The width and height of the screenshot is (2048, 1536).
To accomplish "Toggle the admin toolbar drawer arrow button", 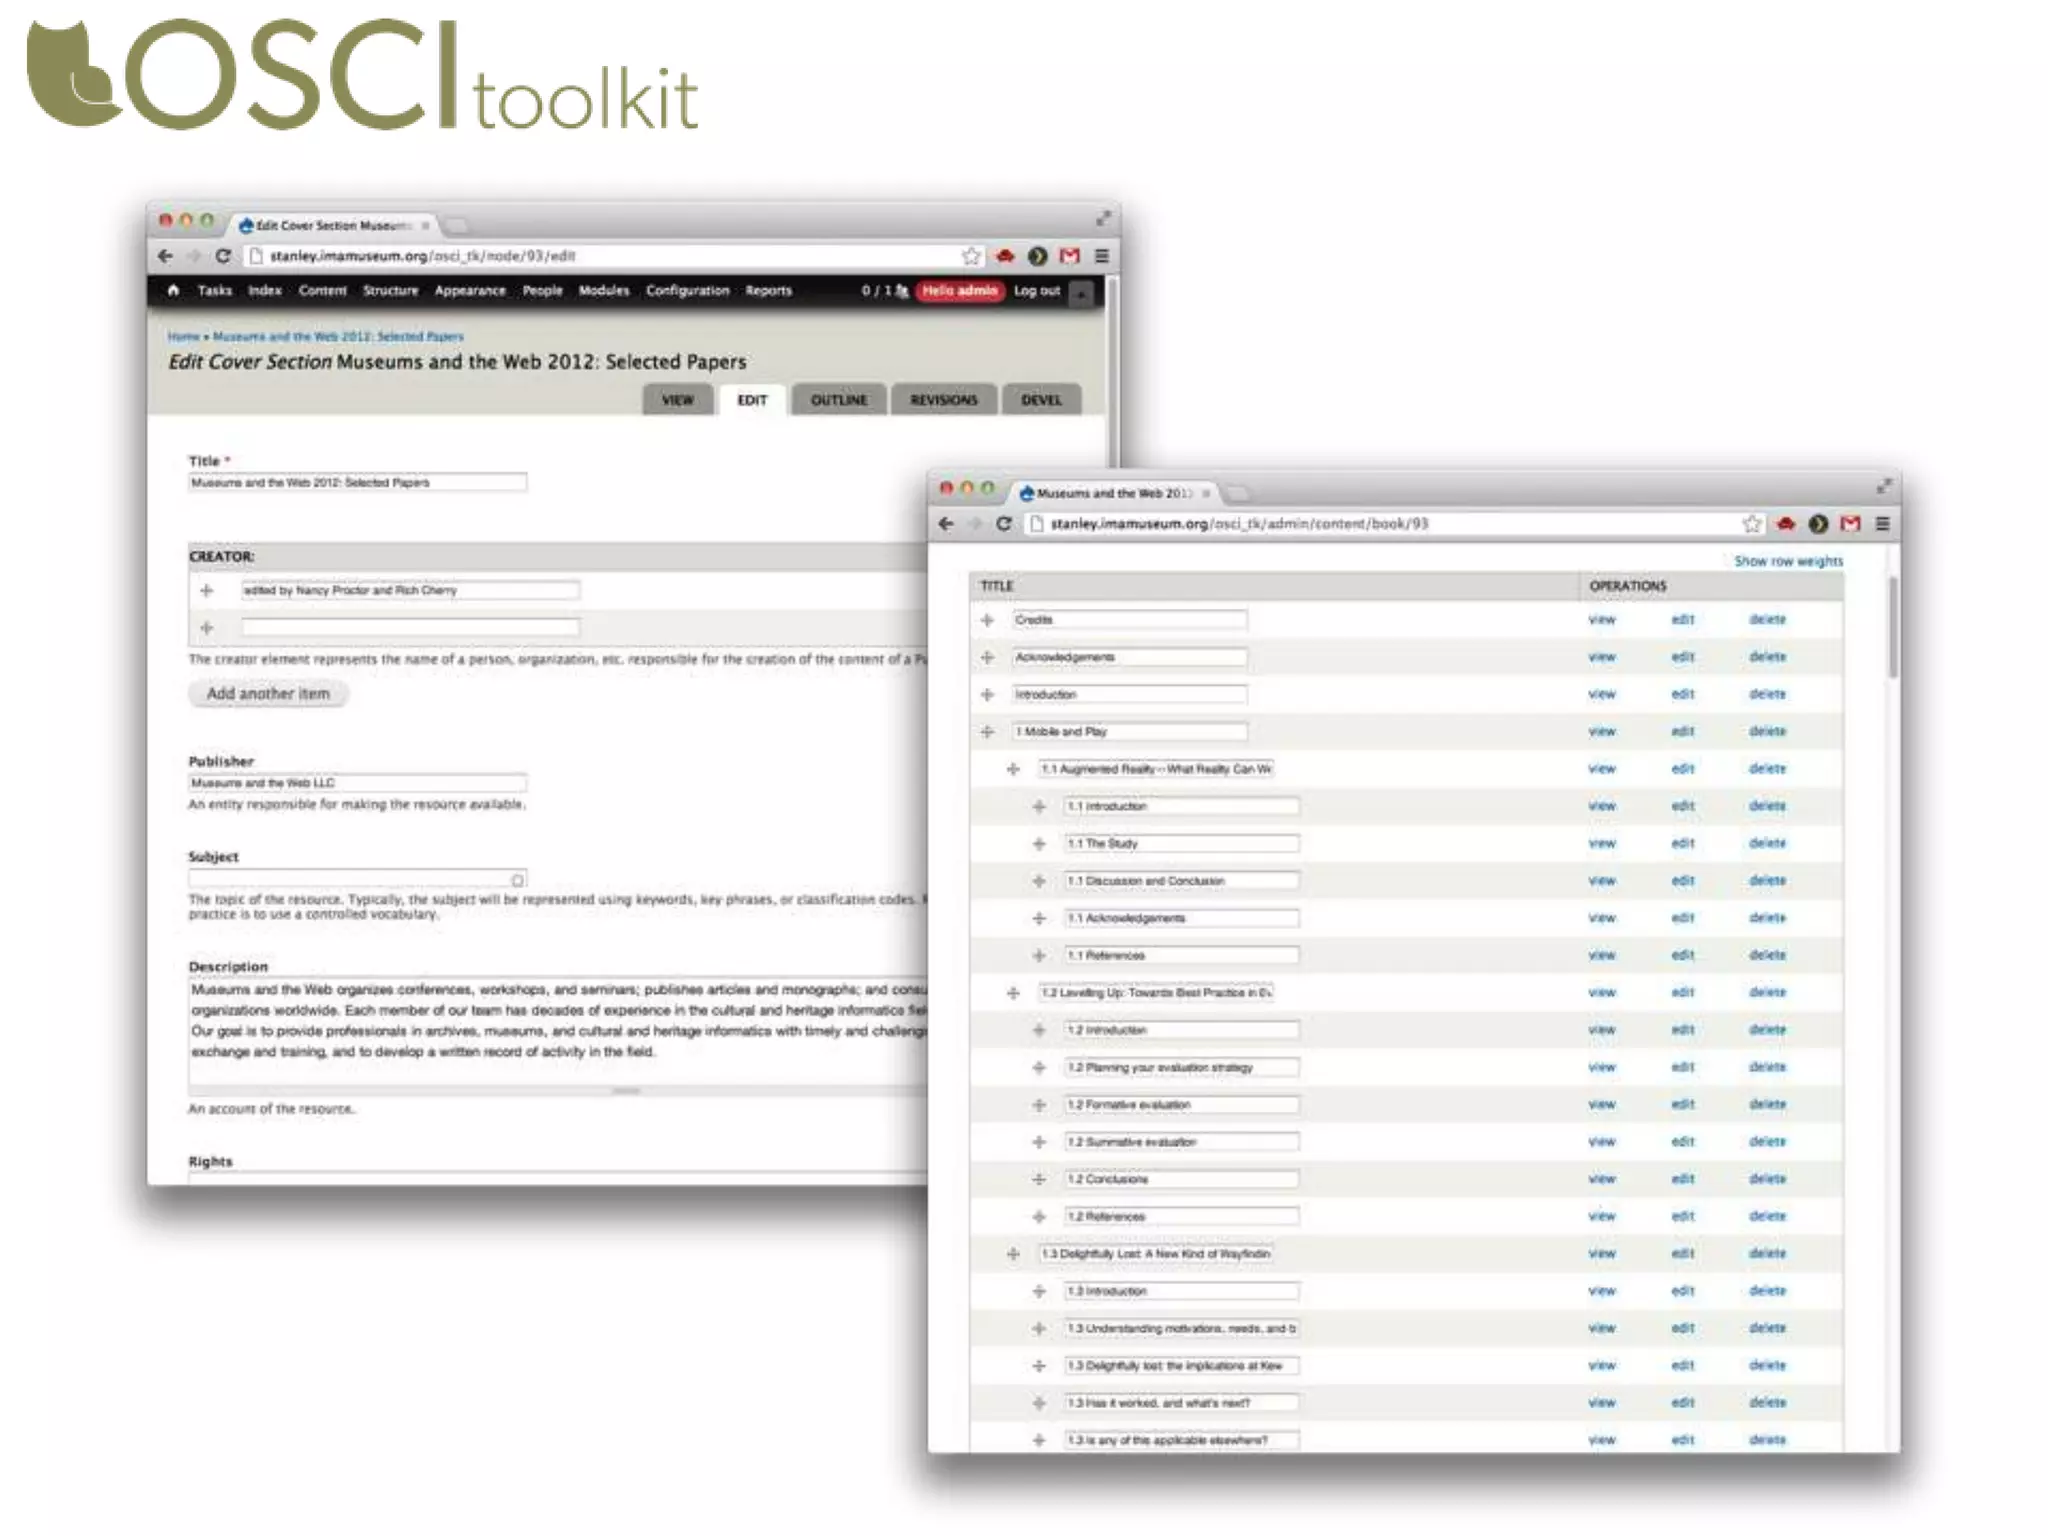I will [x=1081, y=293].
